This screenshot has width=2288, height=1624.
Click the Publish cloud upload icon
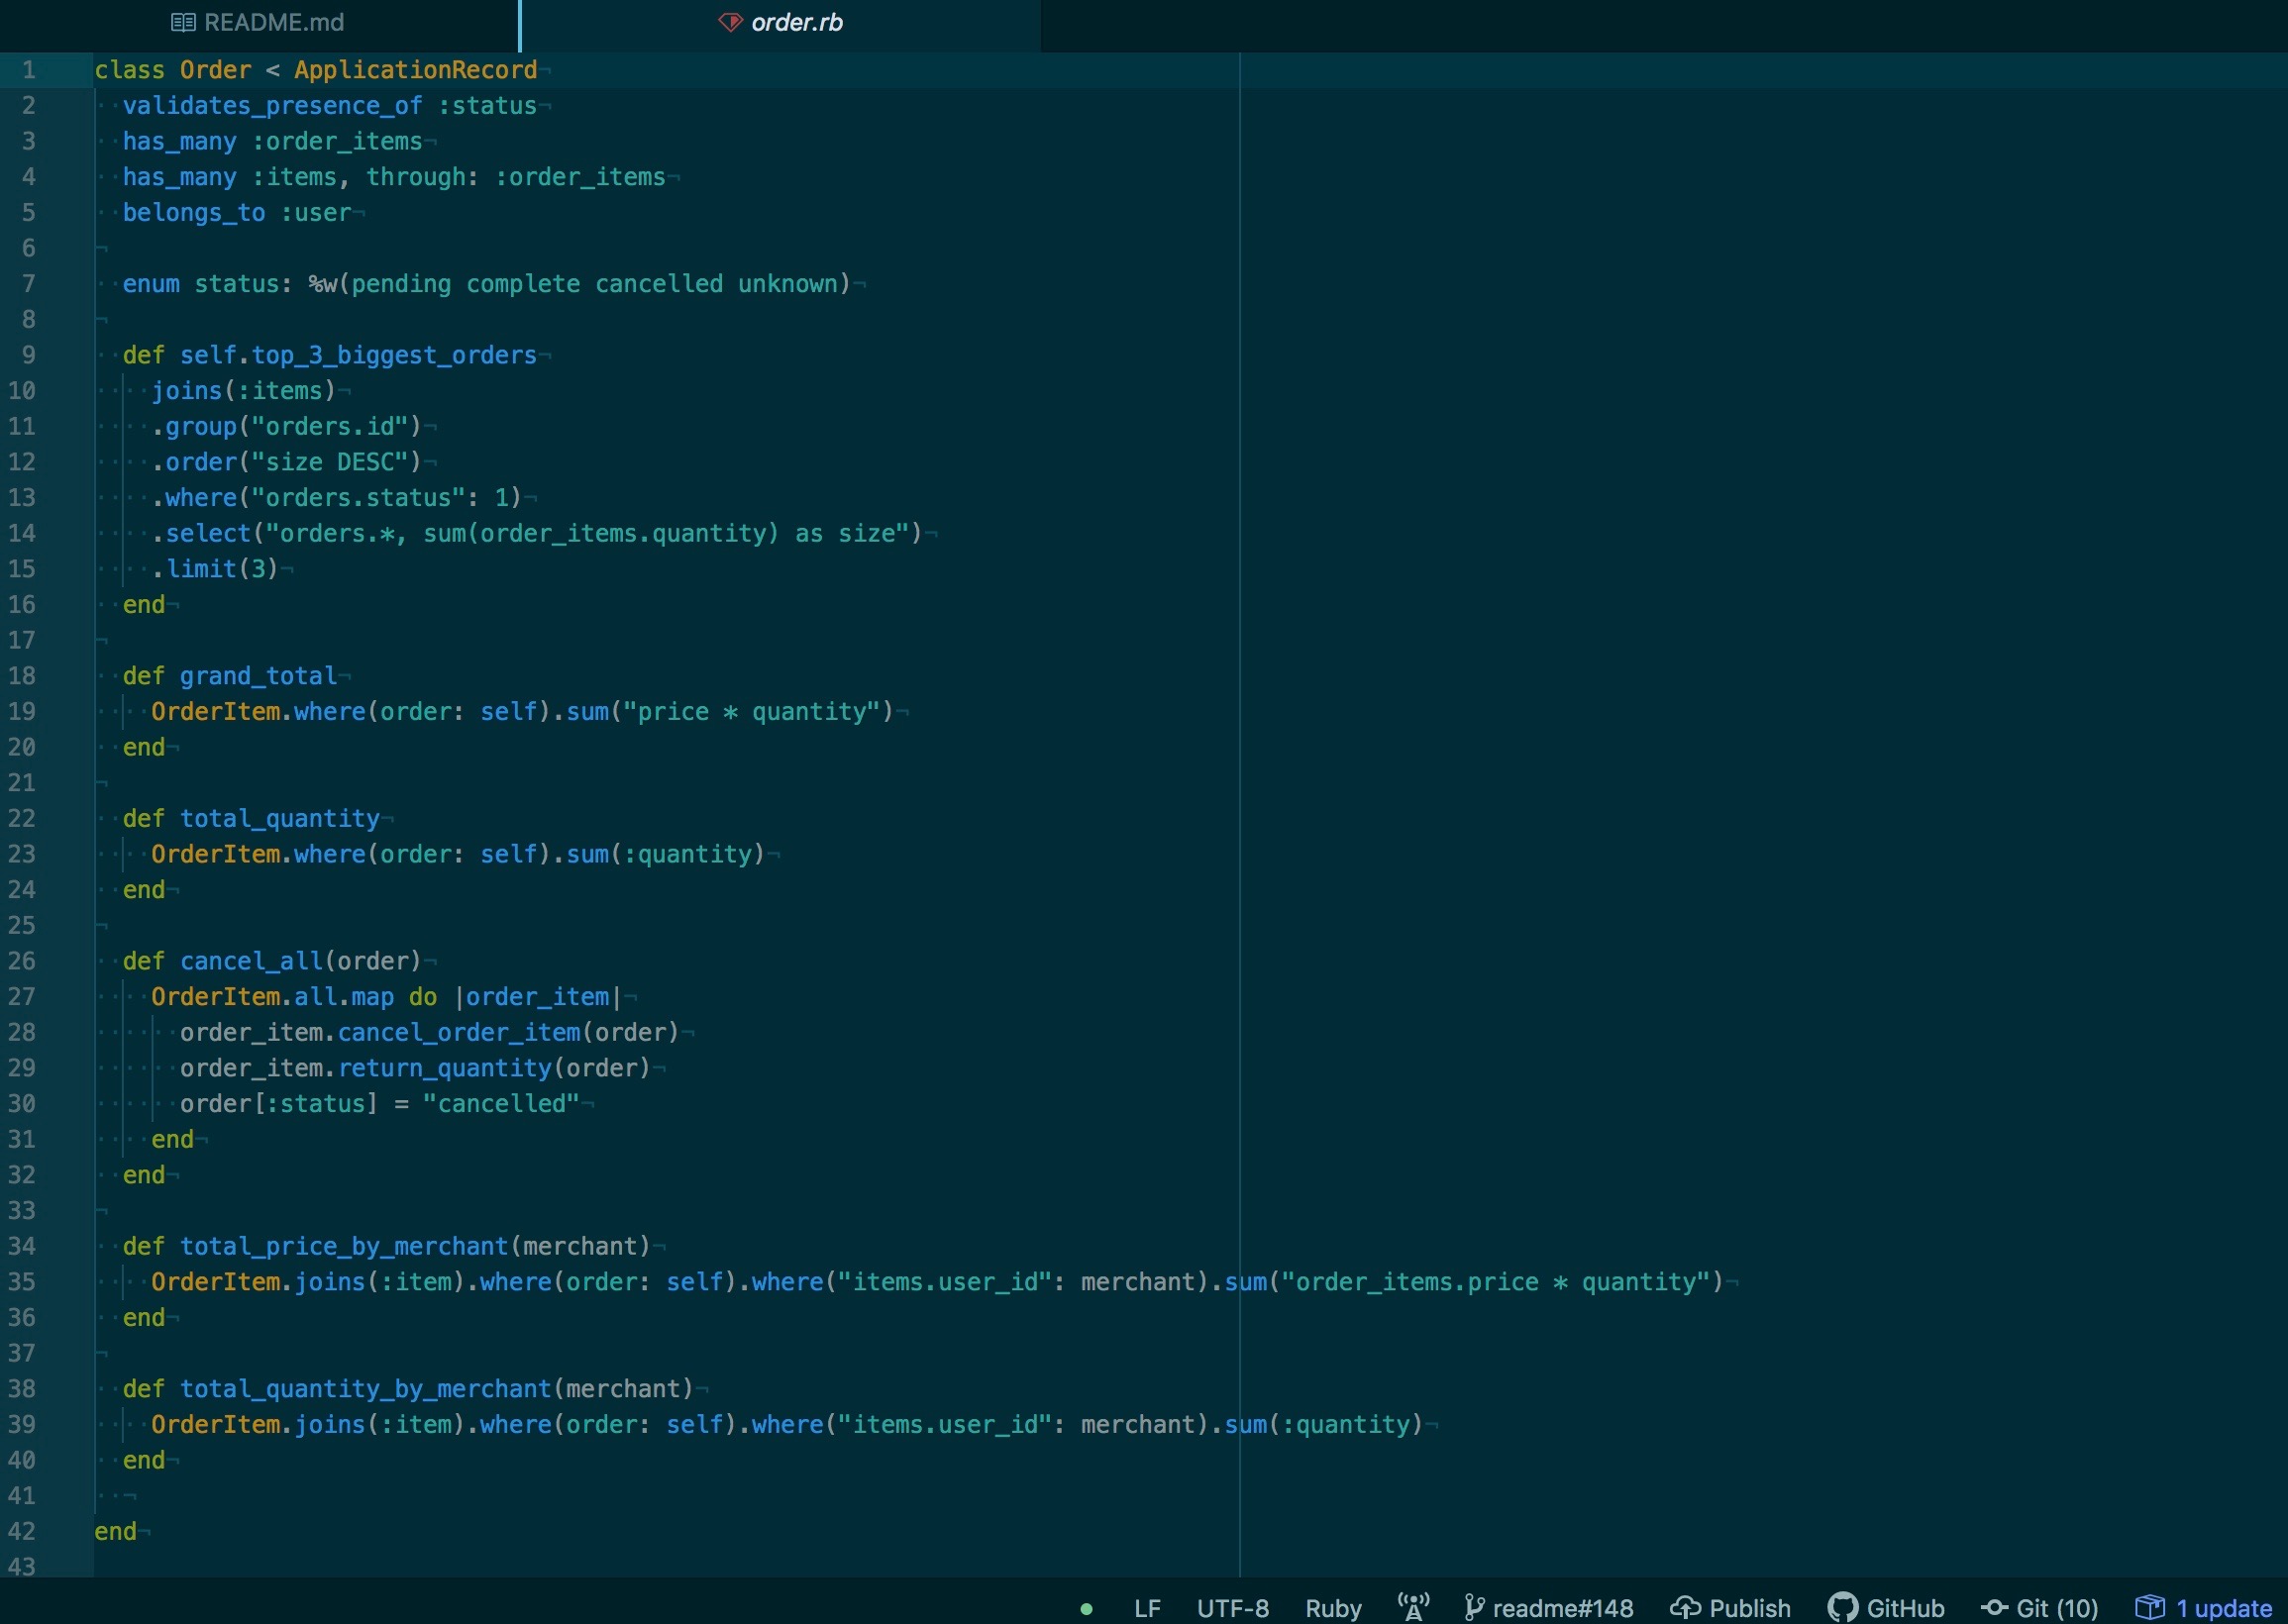click(x=1685, y=1607)
